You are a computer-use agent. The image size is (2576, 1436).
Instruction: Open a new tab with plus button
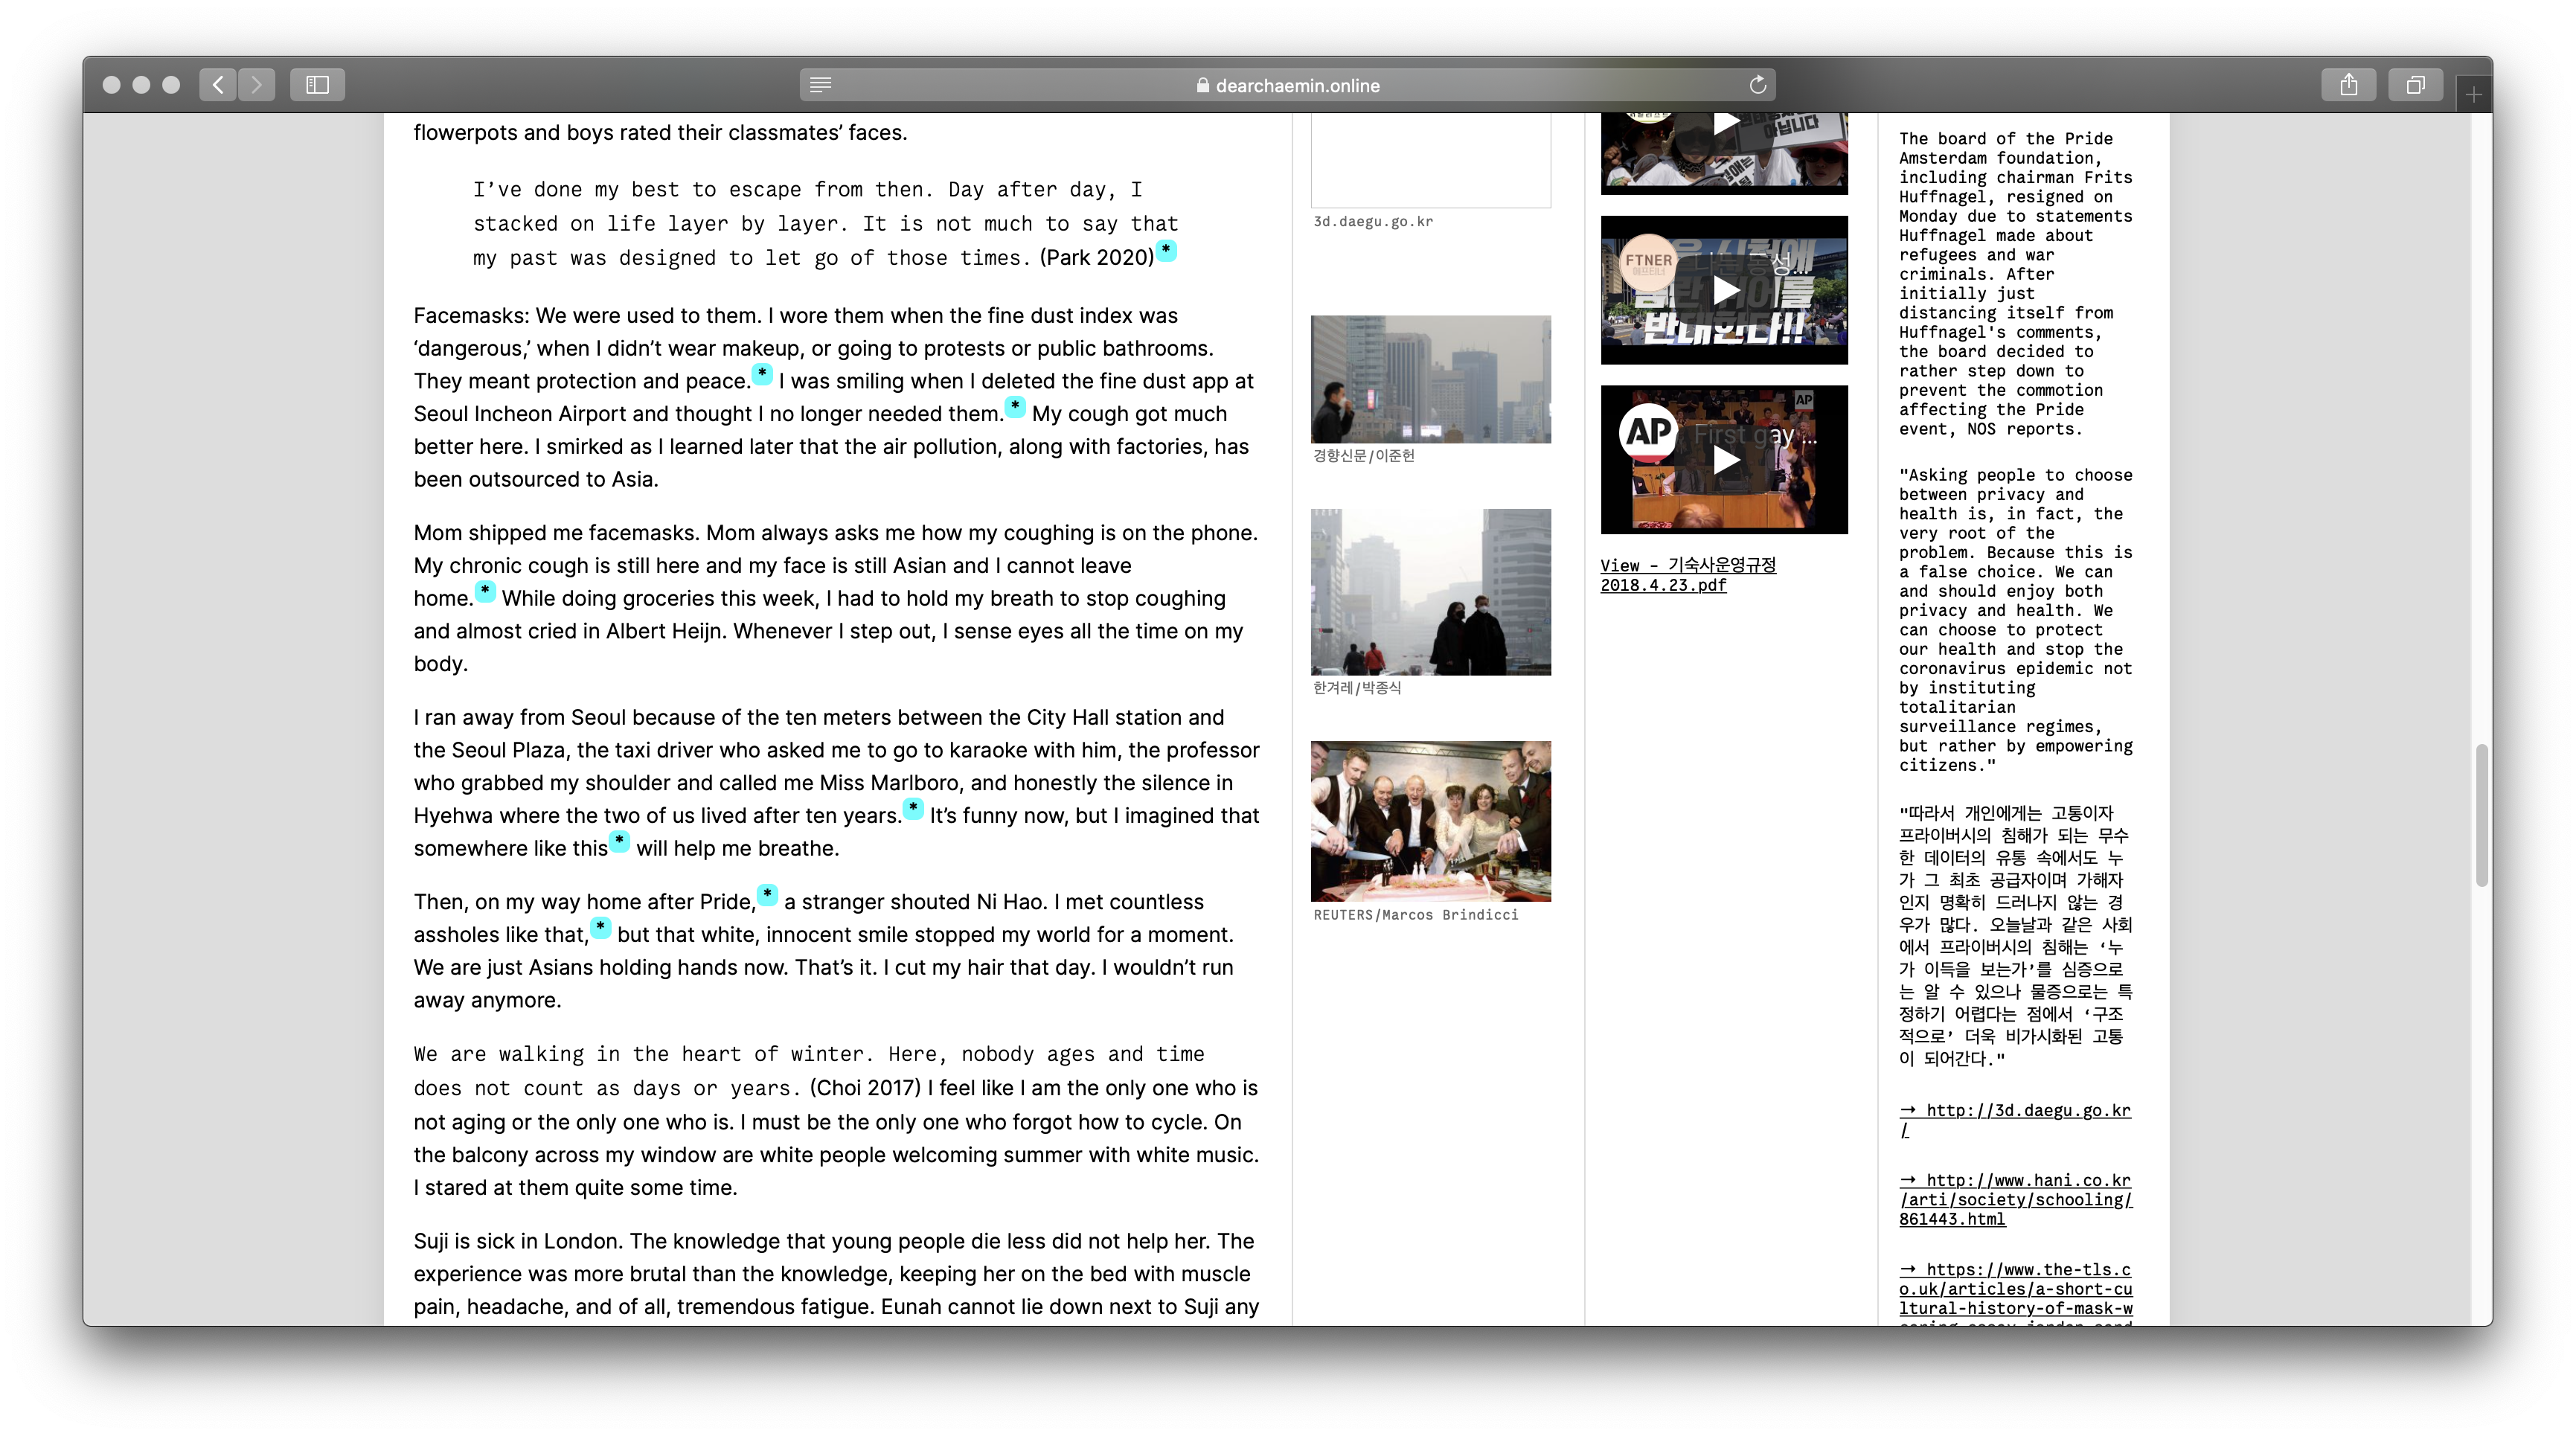click(x=2473, y=95)
